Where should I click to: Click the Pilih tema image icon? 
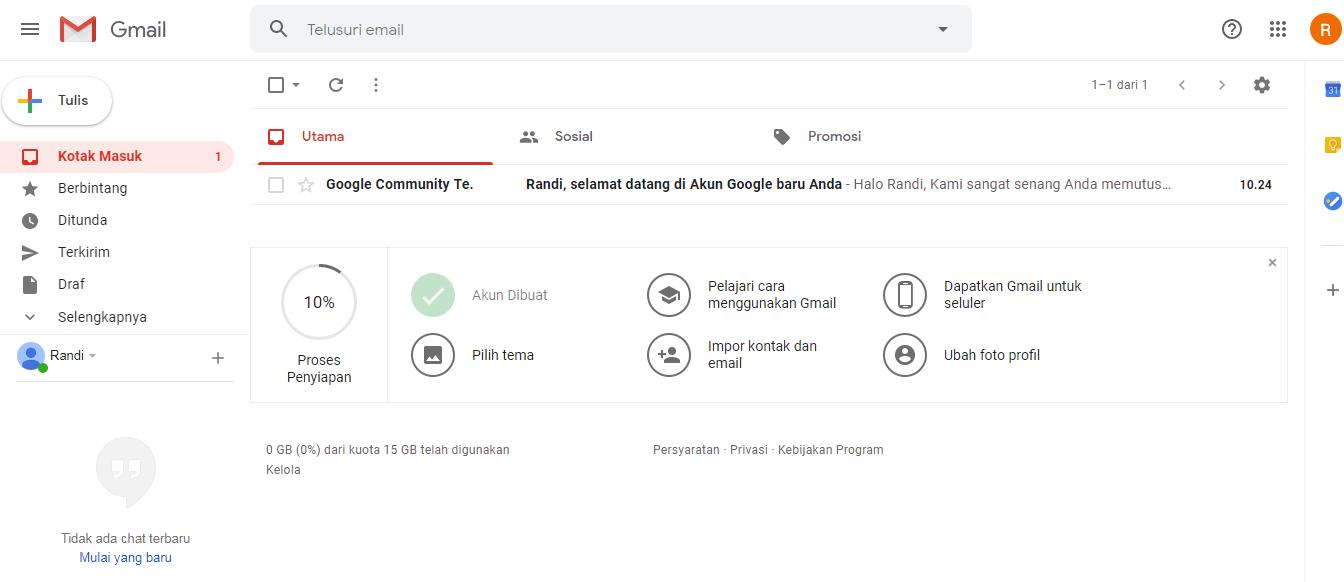click(x=433, y=355)
